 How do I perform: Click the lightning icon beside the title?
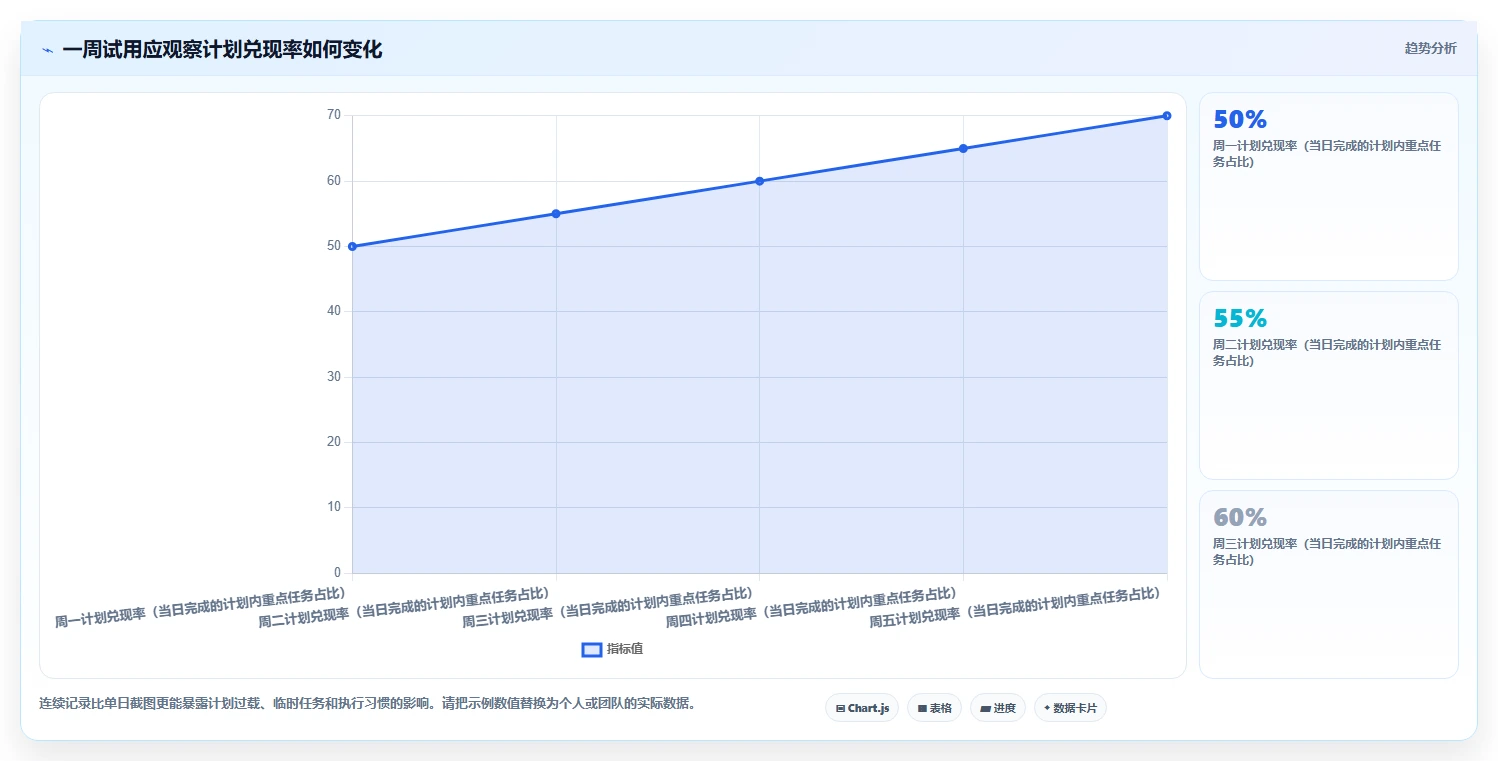click(47, 50)
